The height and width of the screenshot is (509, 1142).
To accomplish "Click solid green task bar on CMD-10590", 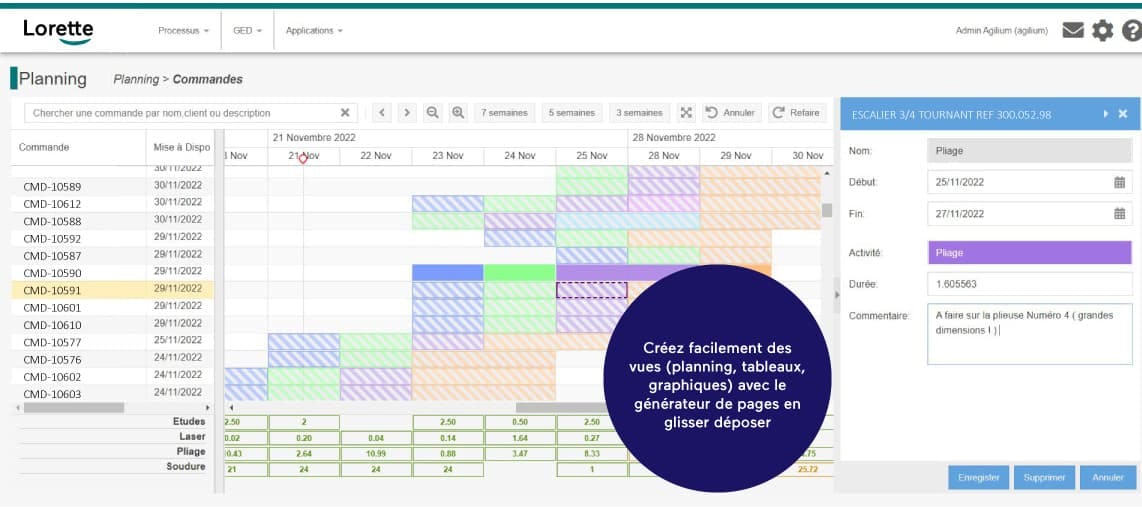I will coord(520,272).
